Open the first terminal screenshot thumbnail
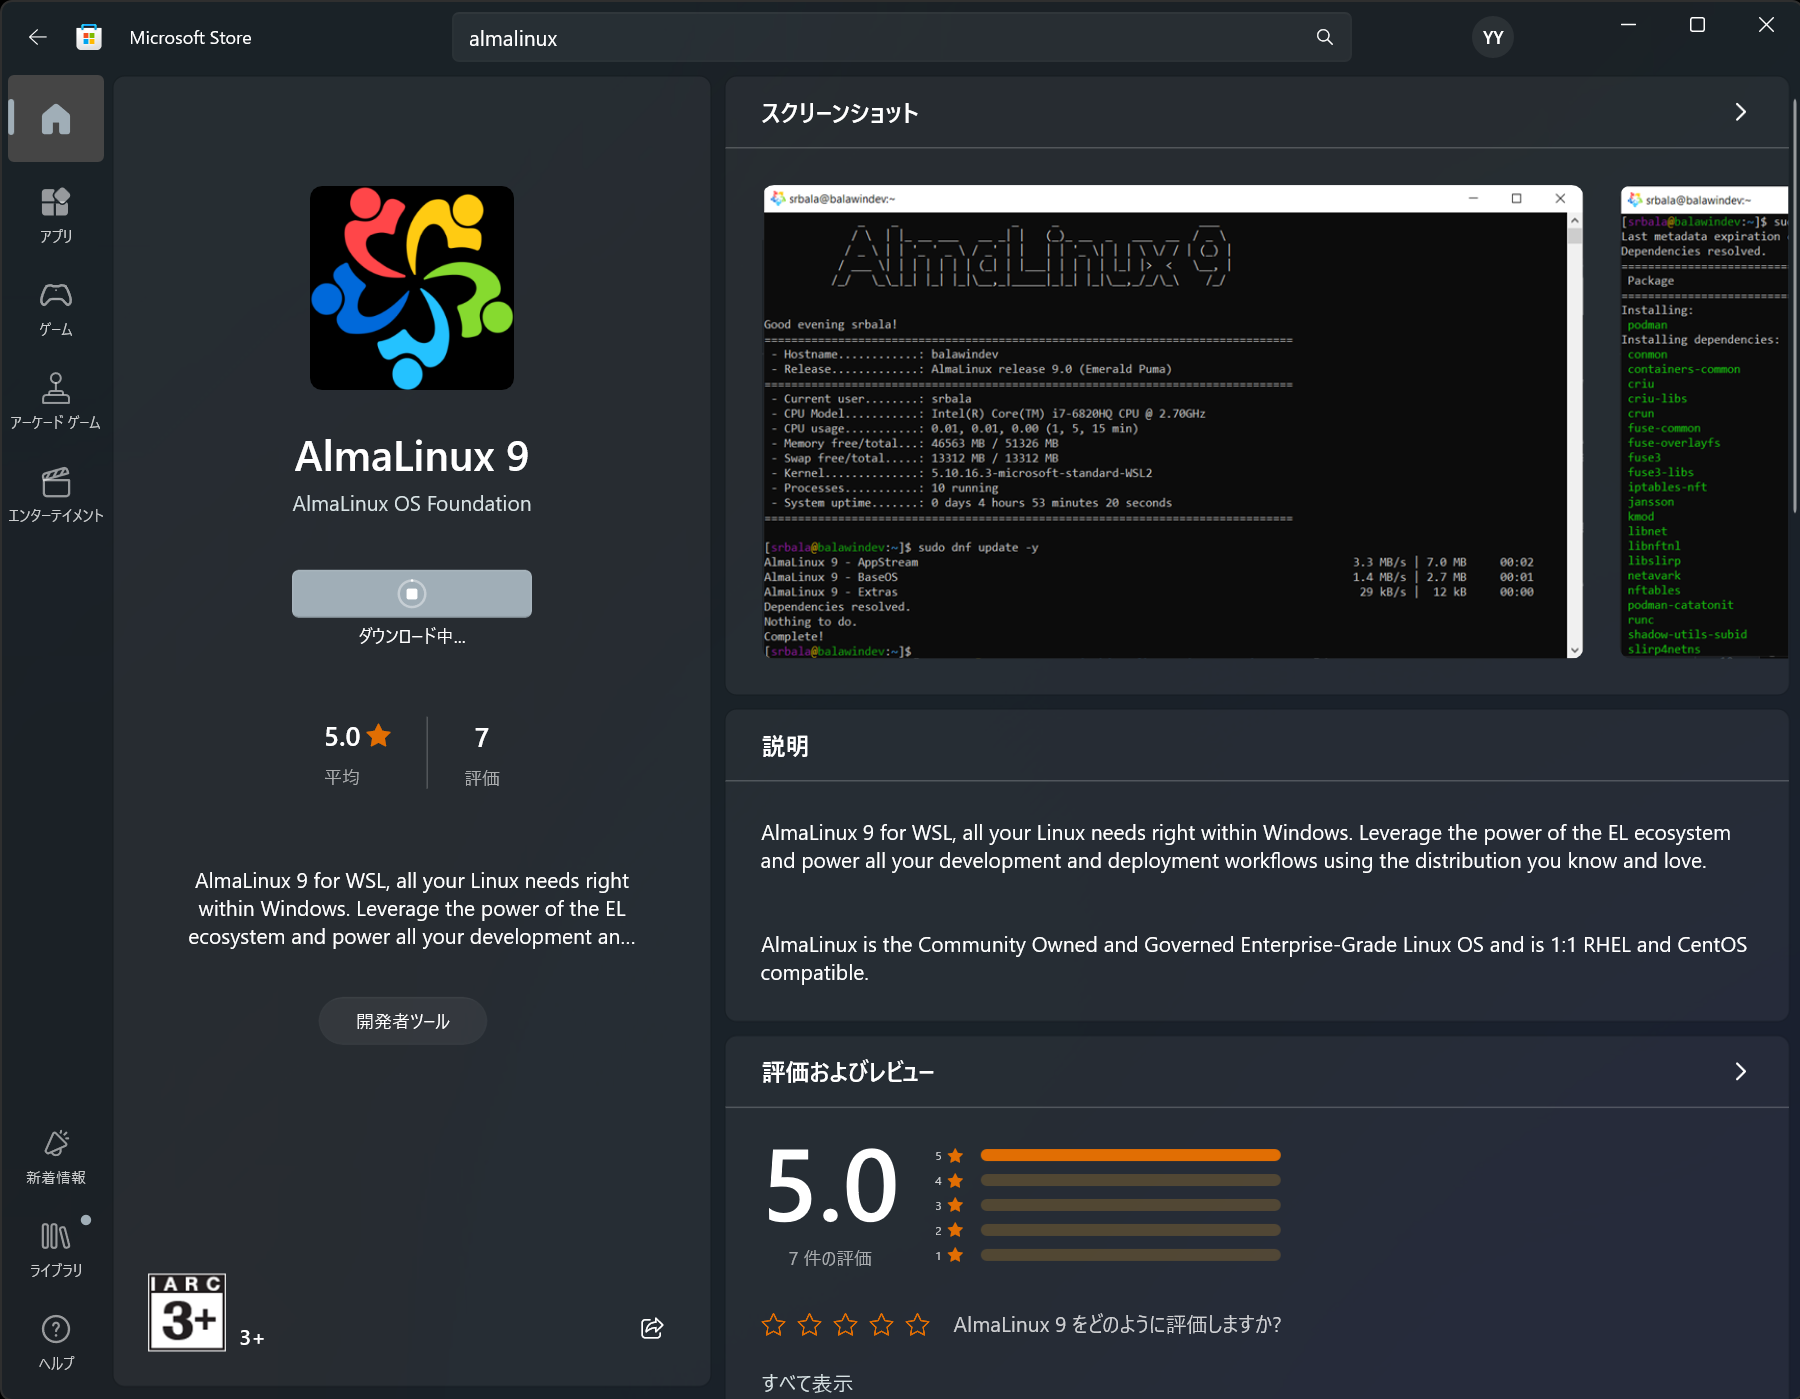The width and height of the screenshot is (1800, 1399). tap(1173, 421)
